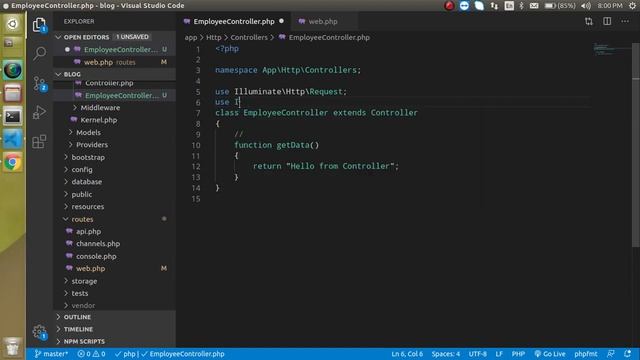Launch Terminal from Ubuntu dock

13,117
